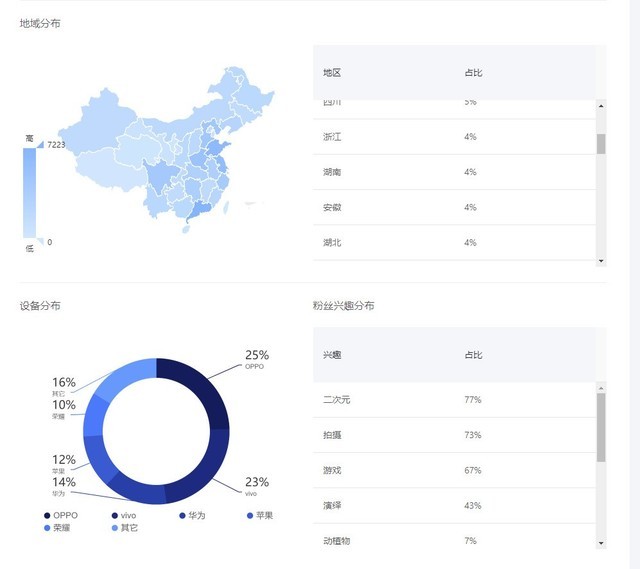Click the map legend top handle 7223
Screen dimensions: 640x569
point(40,145)
